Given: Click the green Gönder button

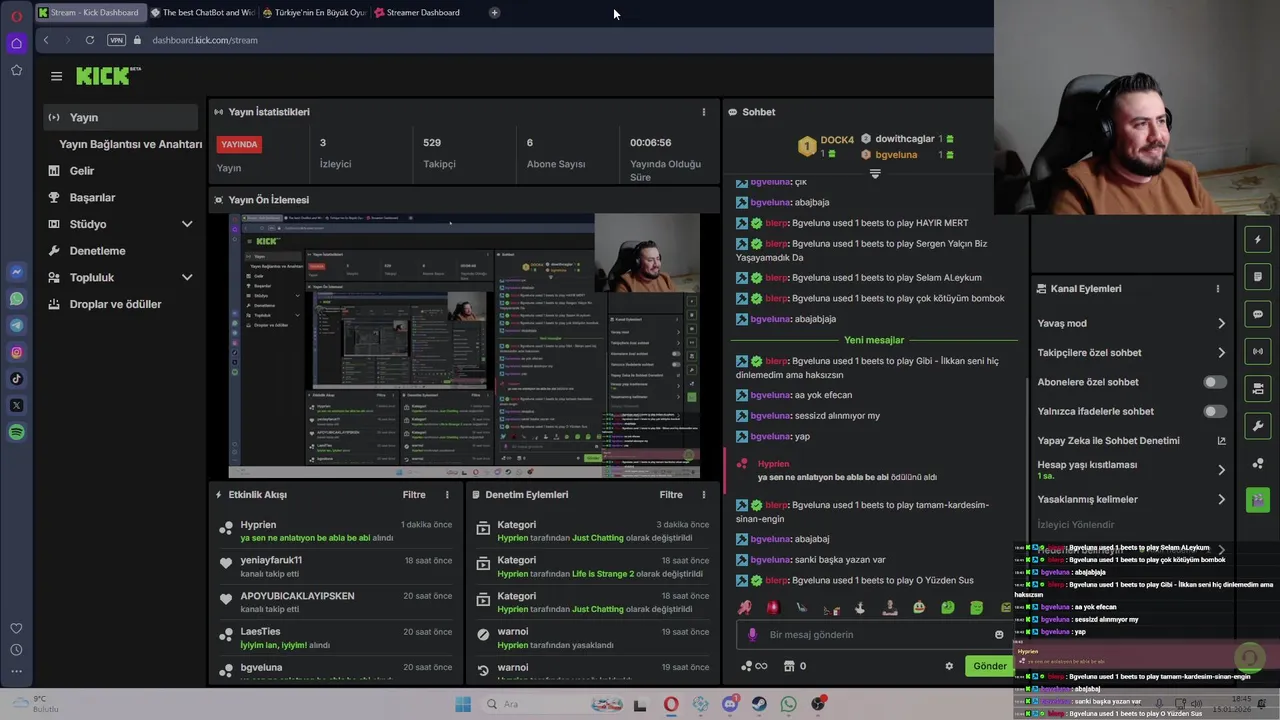Looking at the screenshot, I should click(x=990, y=666).
